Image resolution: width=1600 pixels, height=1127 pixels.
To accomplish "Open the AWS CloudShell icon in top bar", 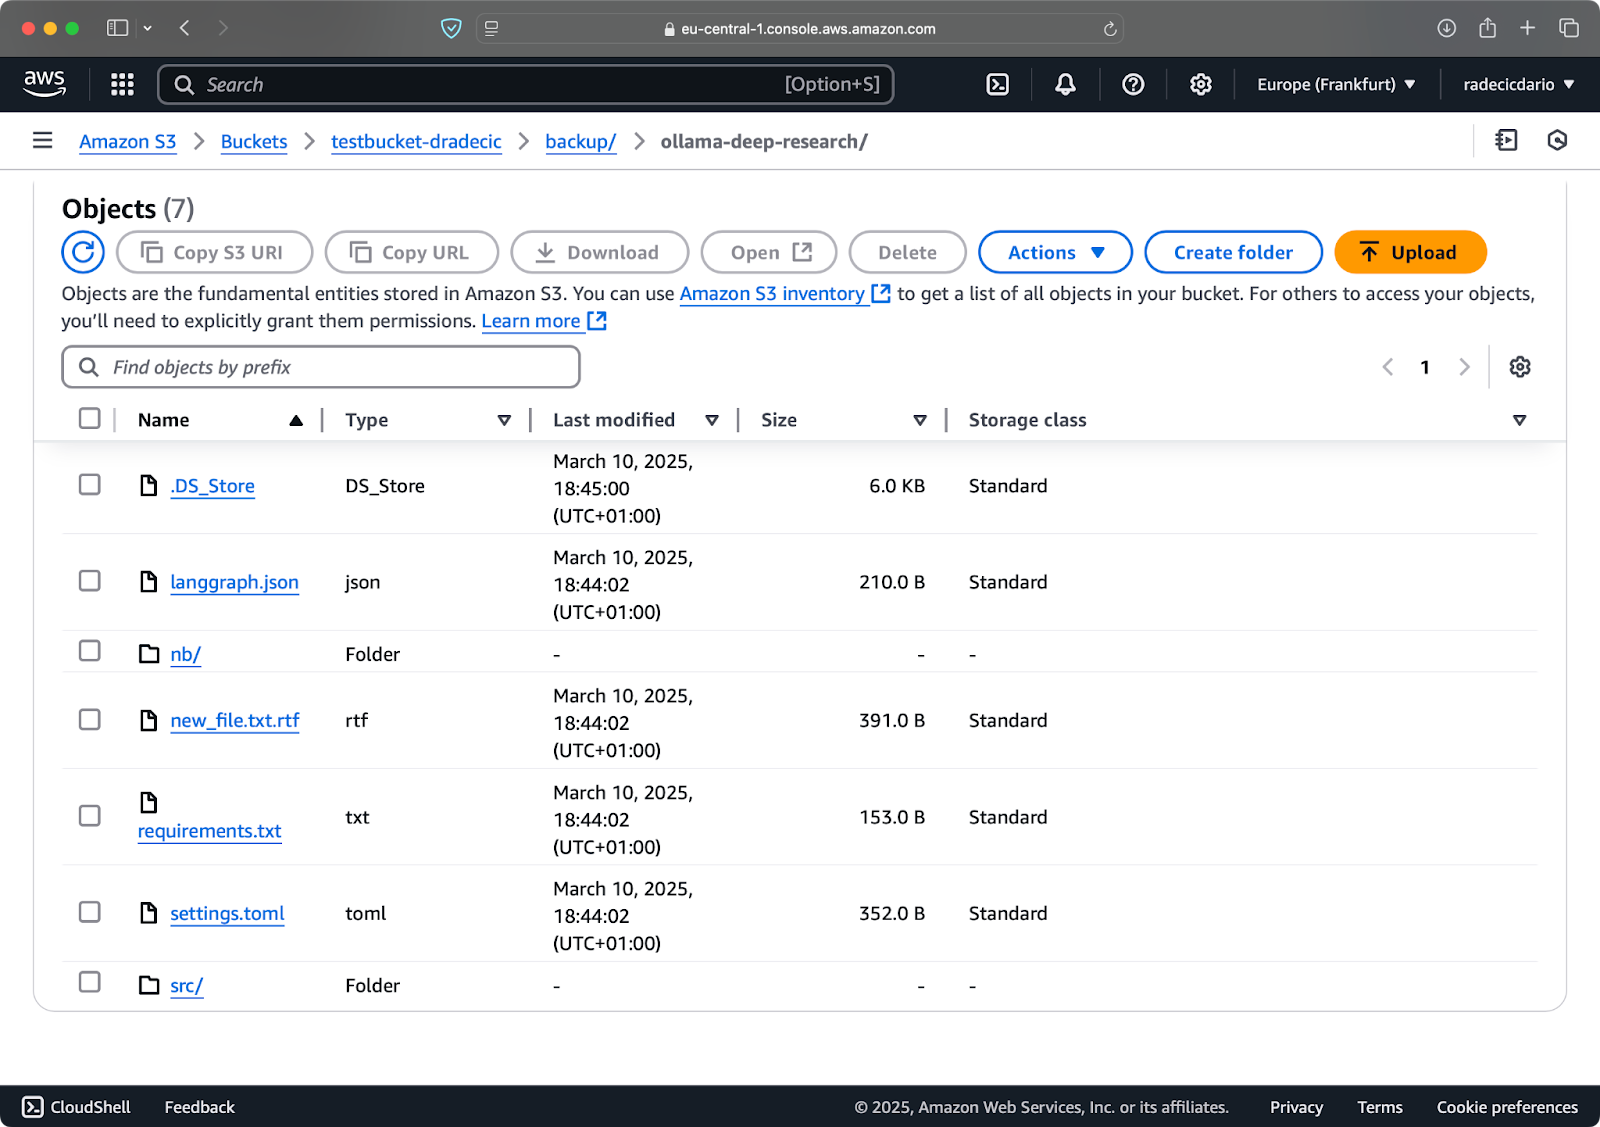I will click(x=997, y=85).
